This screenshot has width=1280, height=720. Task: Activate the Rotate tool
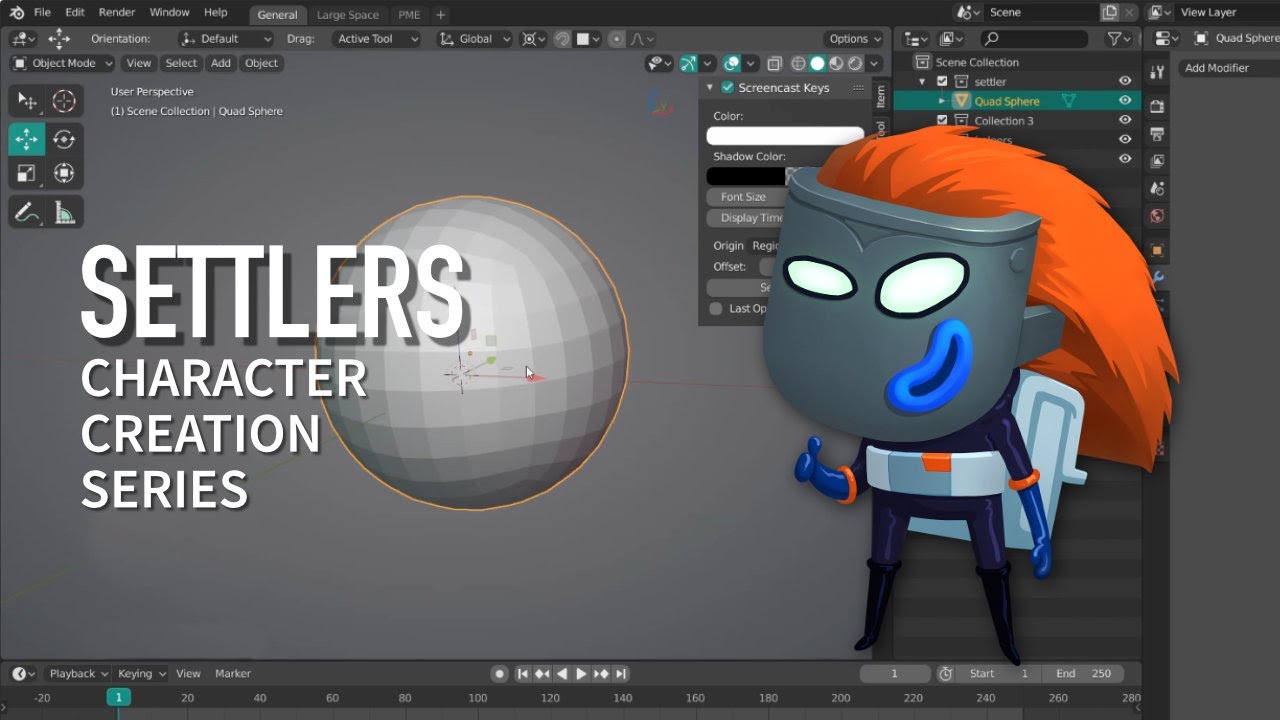pos(64,139)
